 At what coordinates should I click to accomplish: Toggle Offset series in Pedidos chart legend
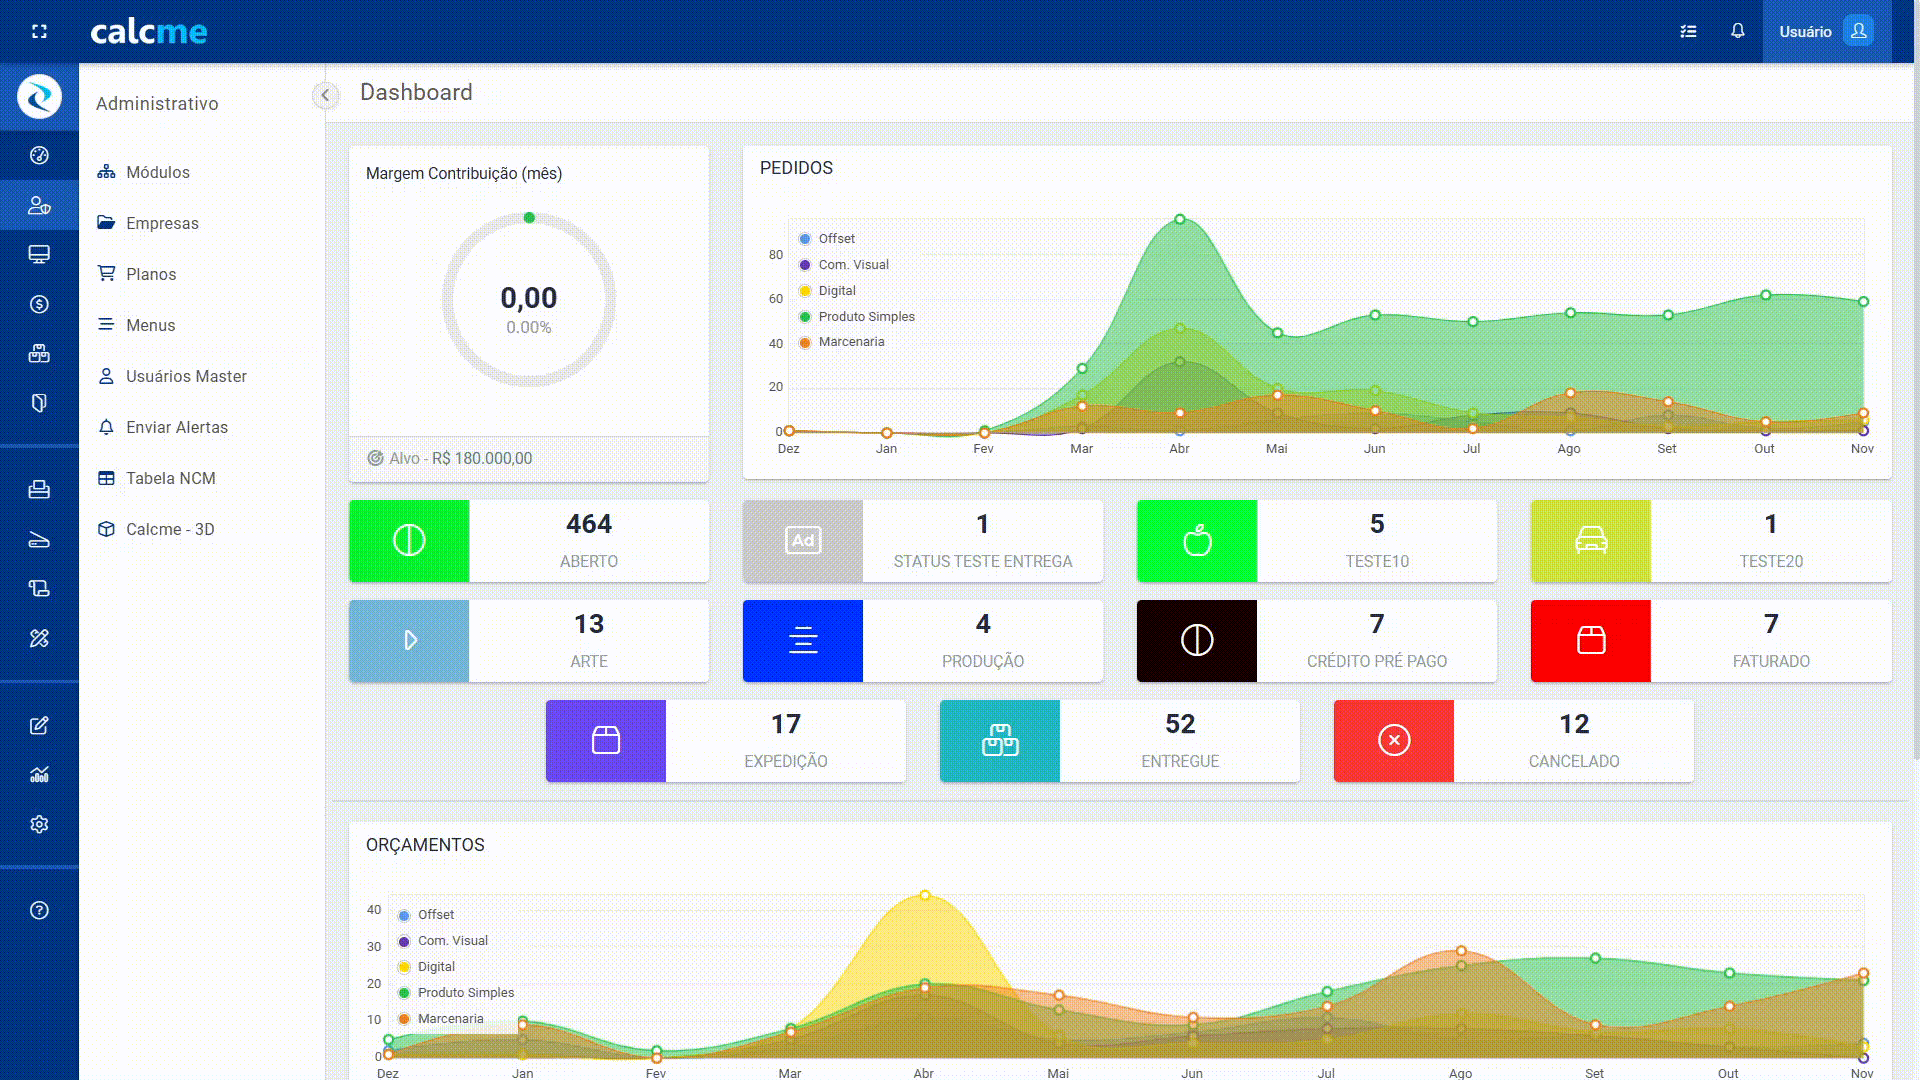pyautogui.click(x=836, y=239)
